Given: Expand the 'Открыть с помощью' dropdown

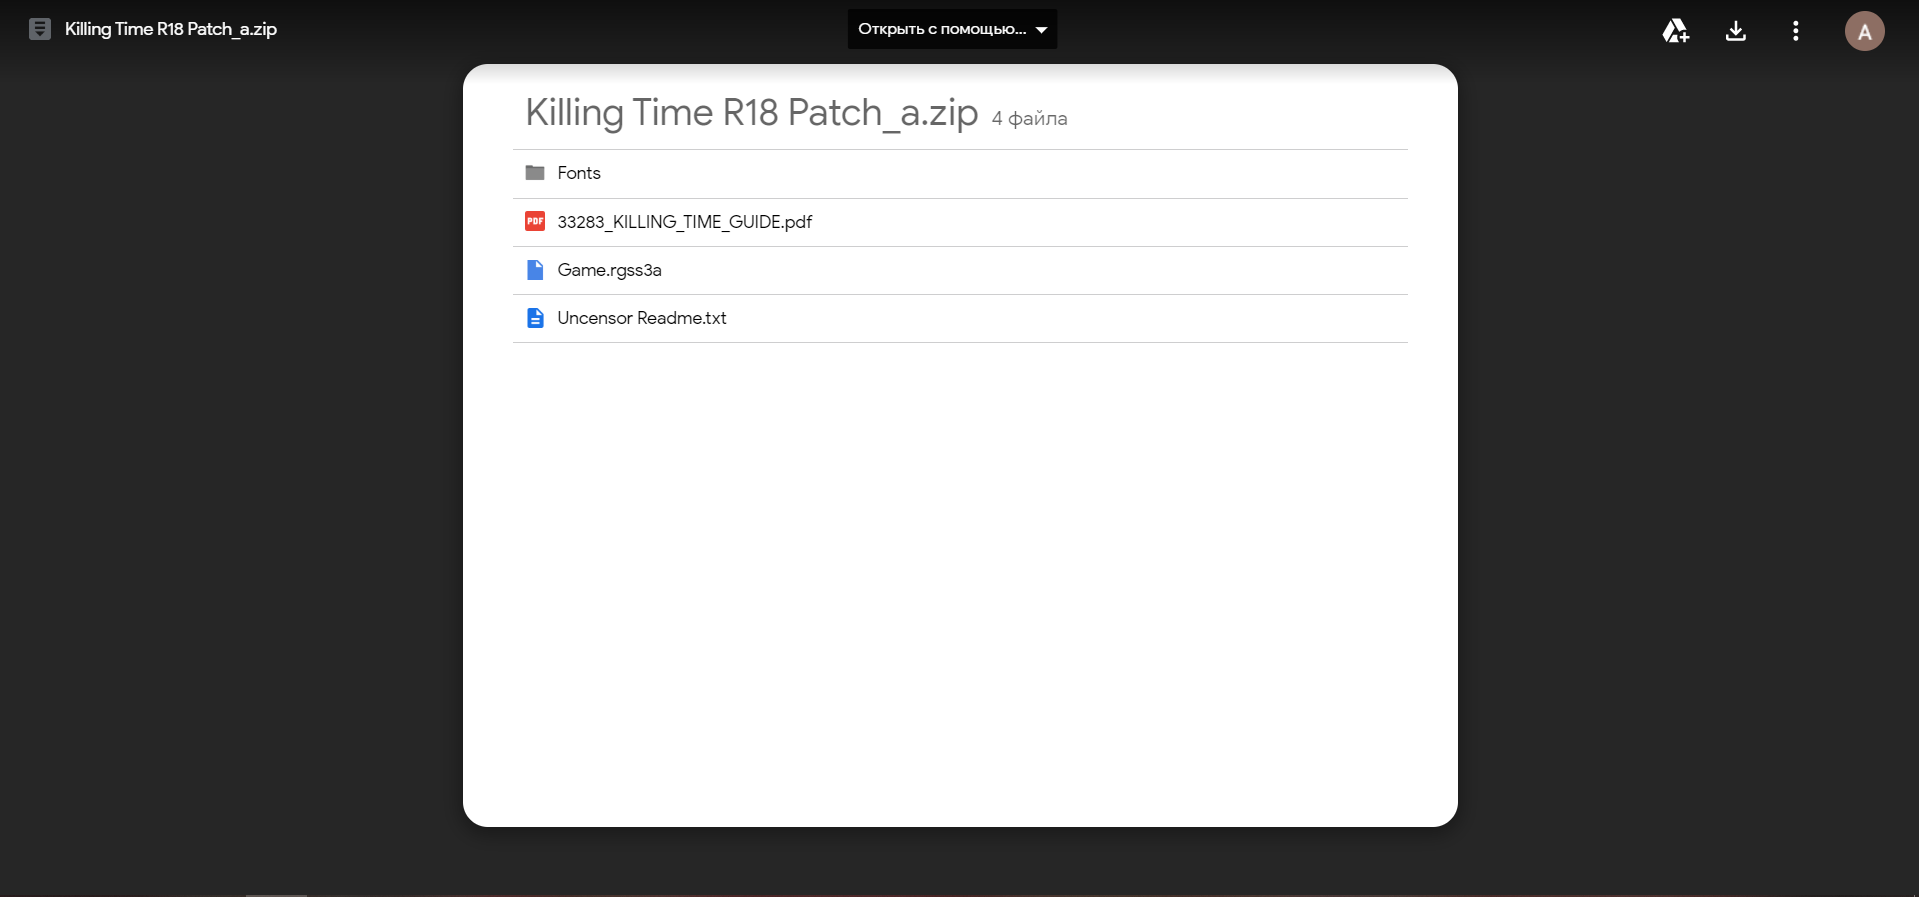Looking at the screenshot, I should [952, 29].
